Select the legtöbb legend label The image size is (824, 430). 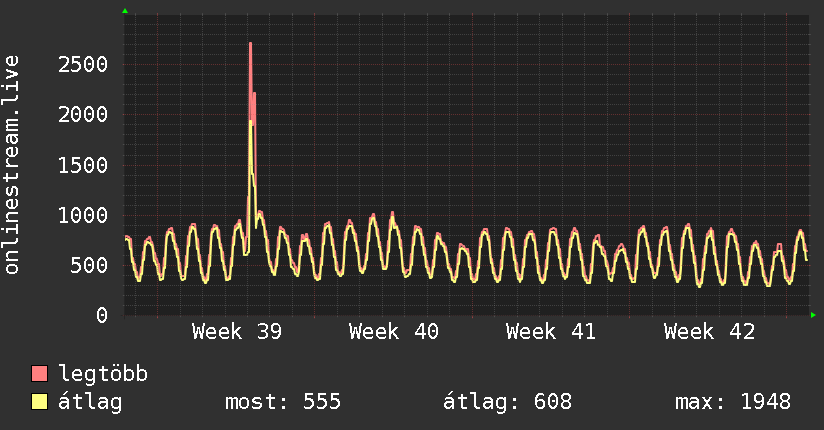point(103,374)
